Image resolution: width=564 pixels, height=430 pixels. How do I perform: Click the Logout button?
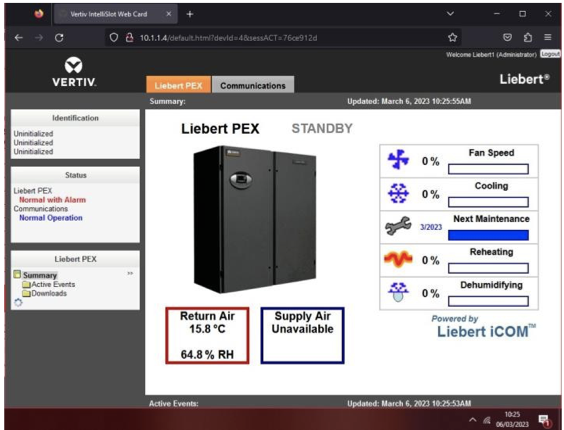550,54
